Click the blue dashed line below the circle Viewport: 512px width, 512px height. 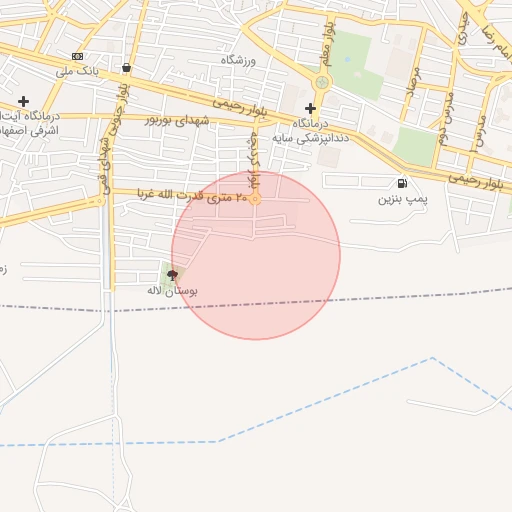pos(323,398)
